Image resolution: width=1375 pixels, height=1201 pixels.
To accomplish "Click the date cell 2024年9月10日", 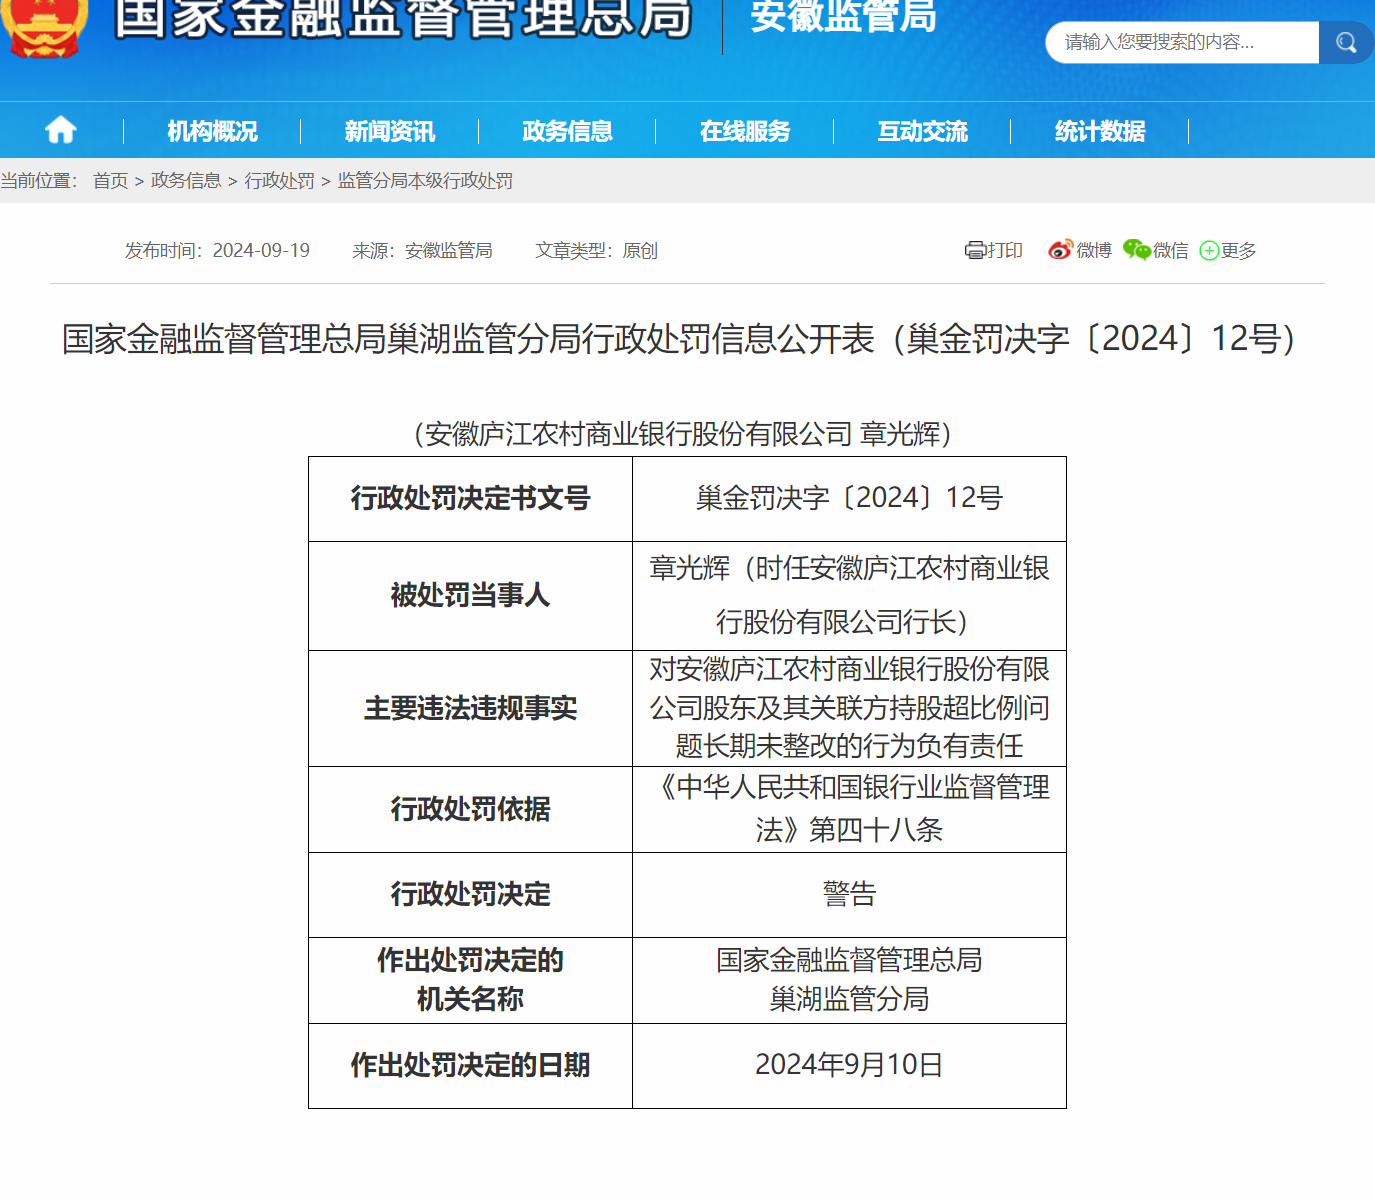I will tap(849, 1065).
